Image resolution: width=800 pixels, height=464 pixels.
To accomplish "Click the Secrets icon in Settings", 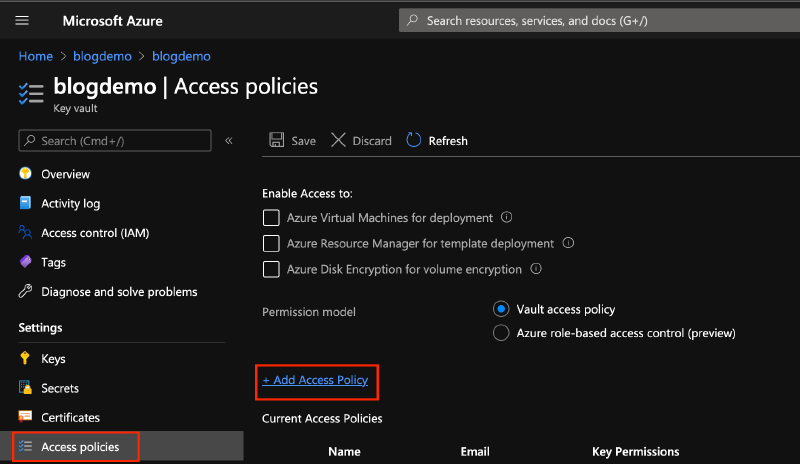I will click(25, 387).
